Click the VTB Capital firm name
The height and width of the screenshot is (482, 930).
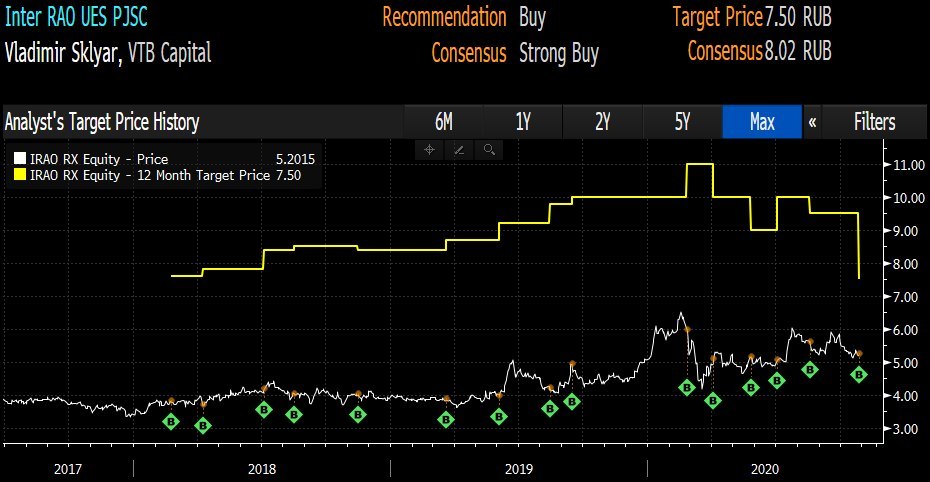coord(170,53)
